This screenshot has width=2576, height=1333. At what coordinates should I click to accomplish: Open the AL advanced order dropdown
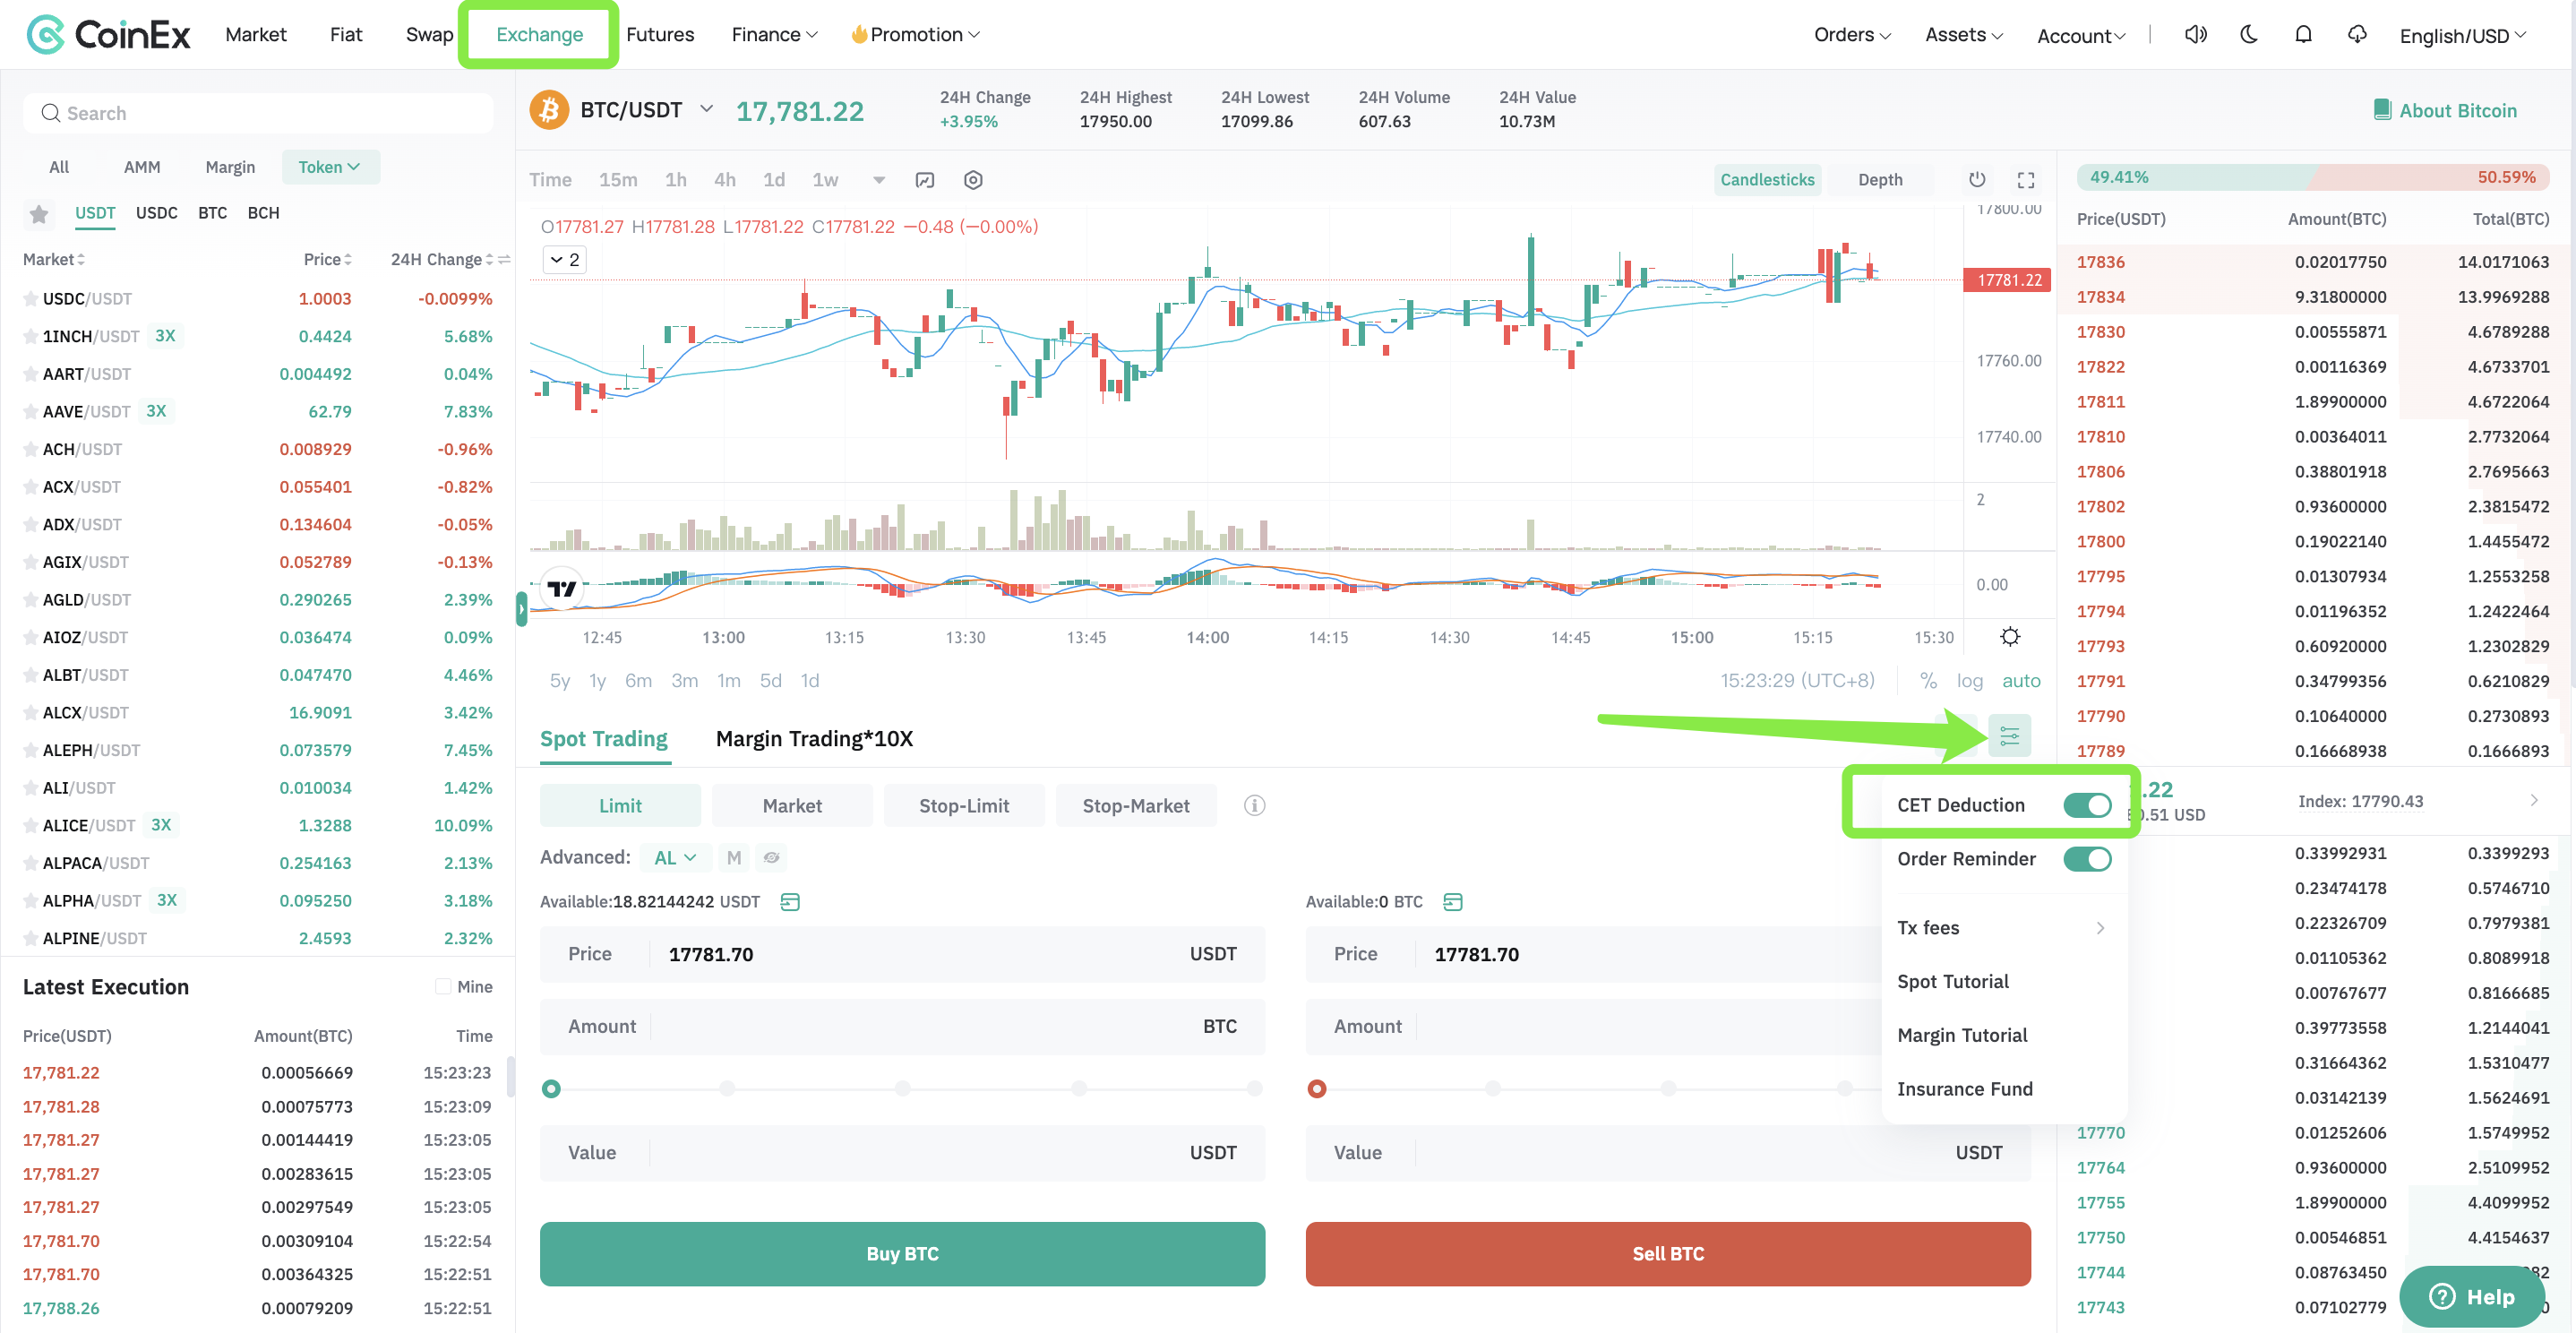click(675, 858)
